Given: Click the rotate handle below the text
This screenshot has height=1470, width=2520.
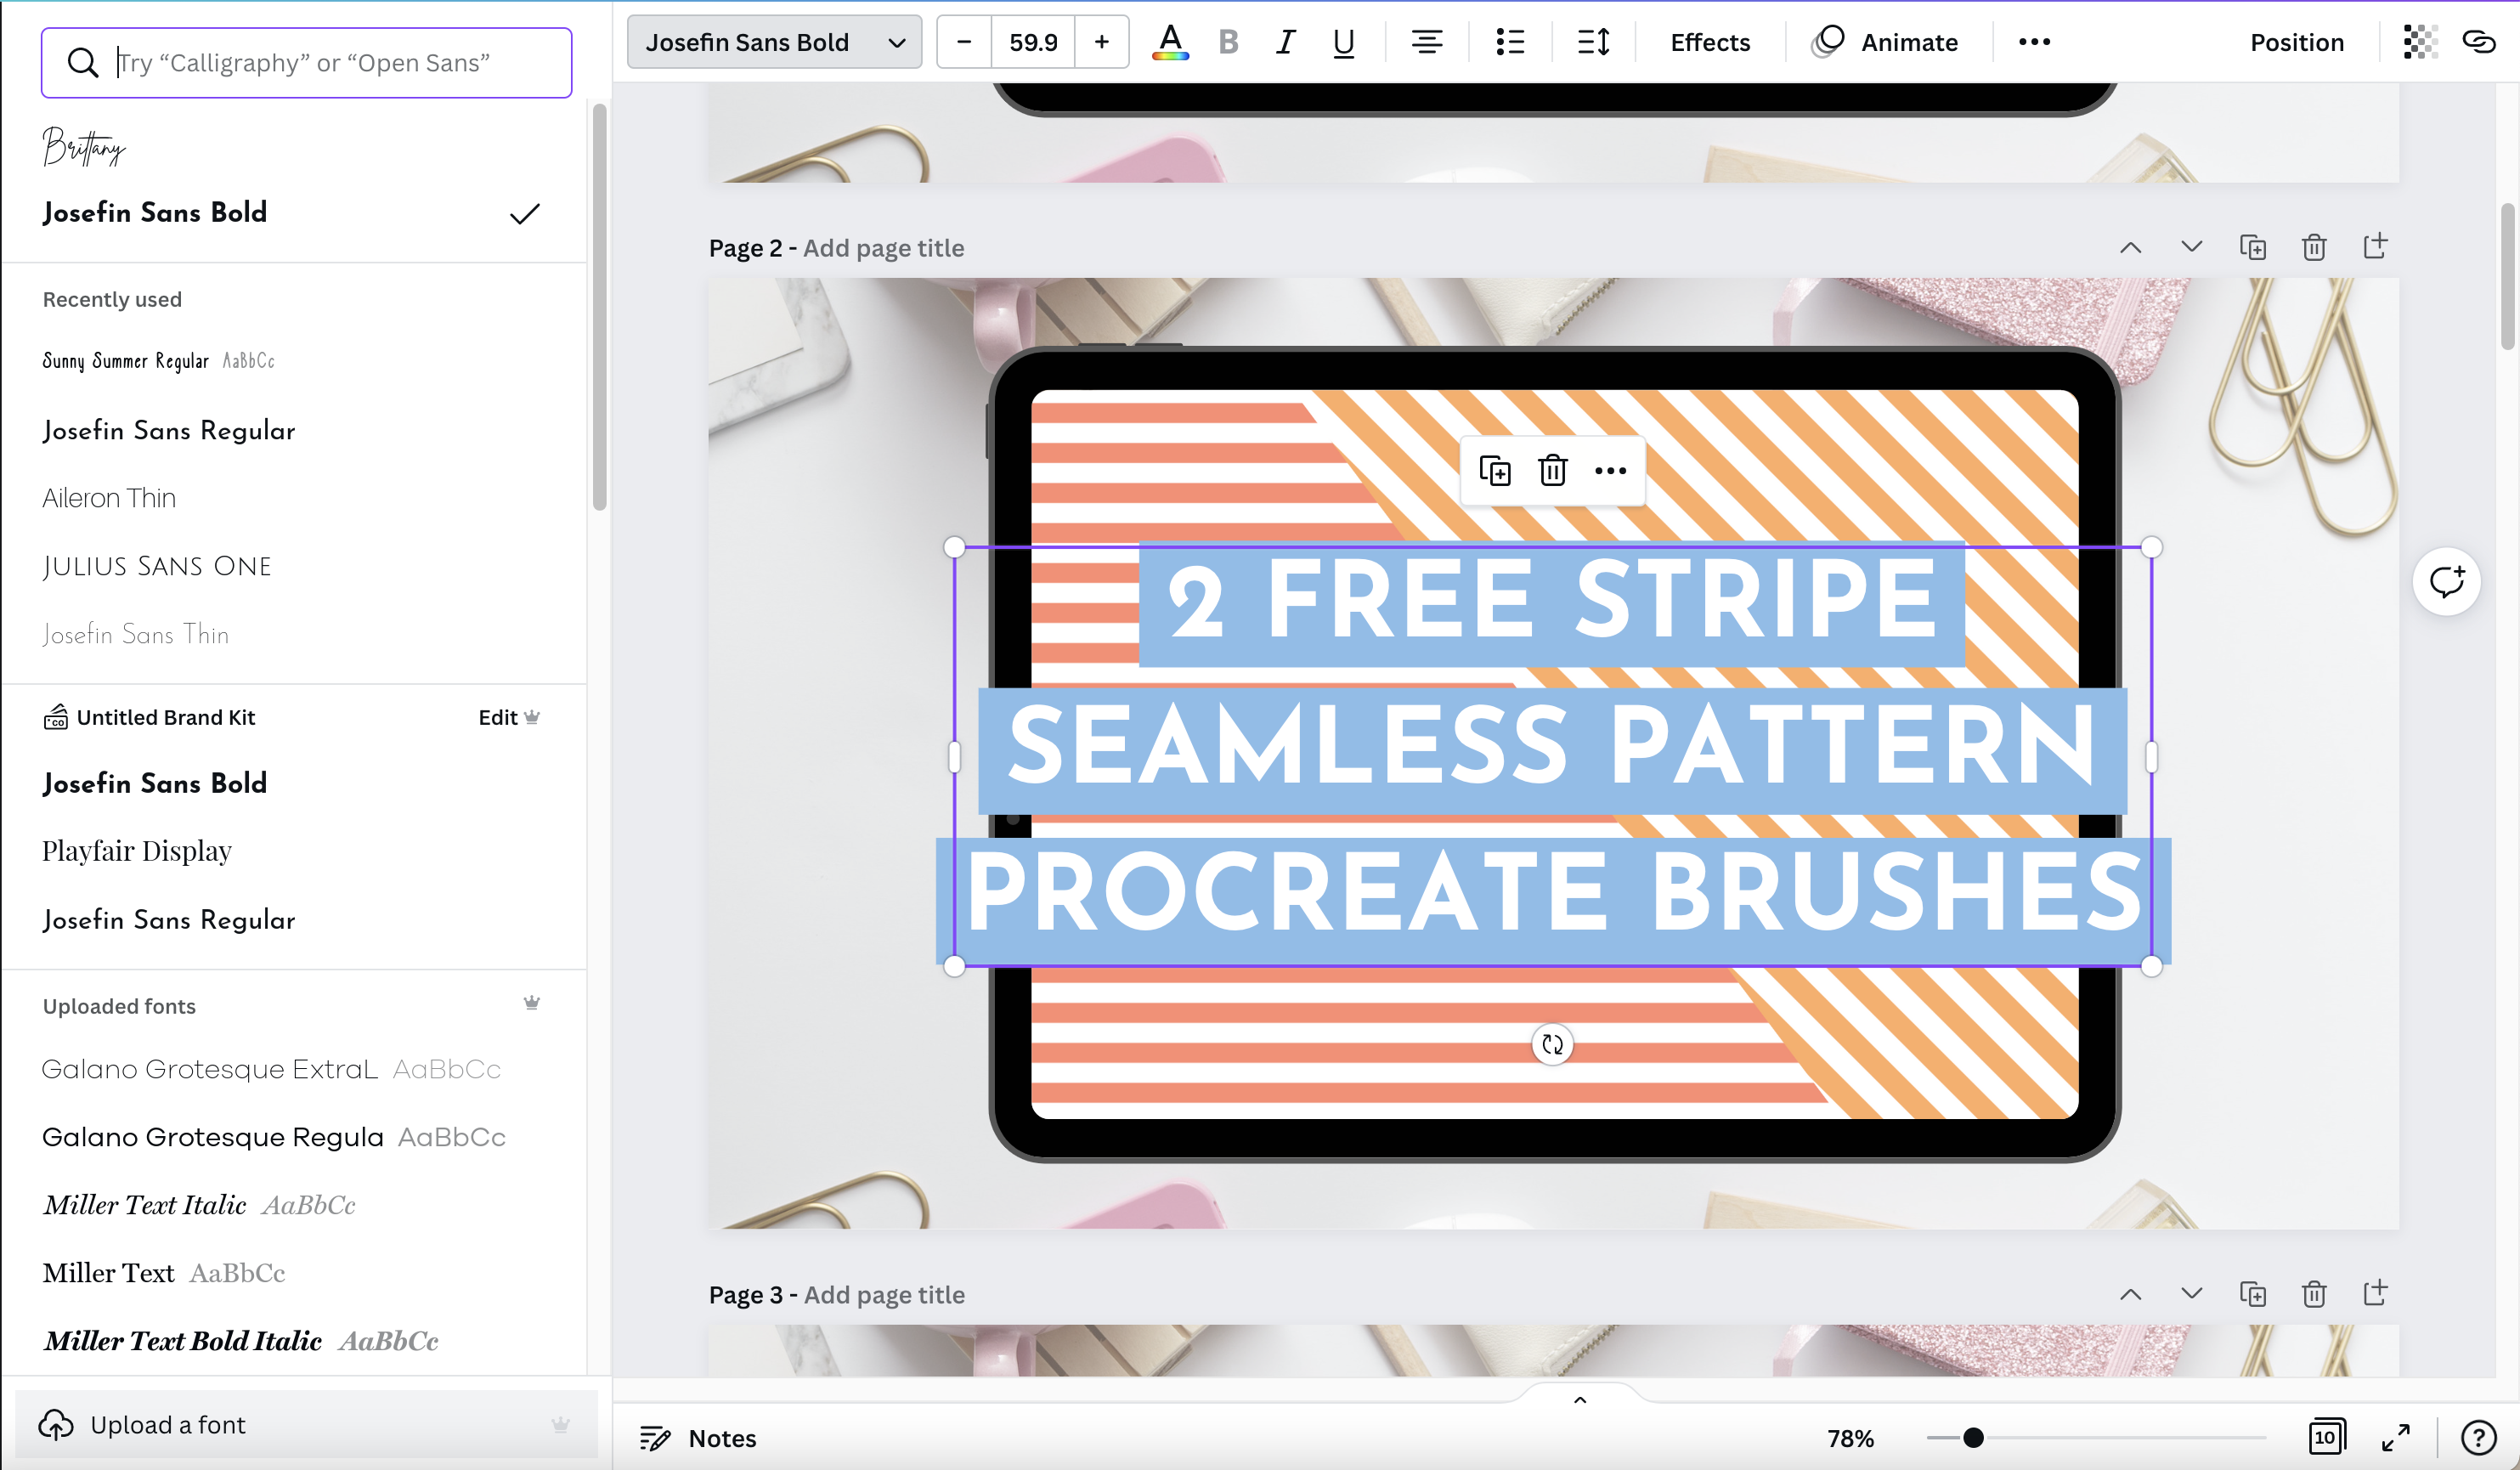Looking at the screenshot, I should [1553, 1045].
